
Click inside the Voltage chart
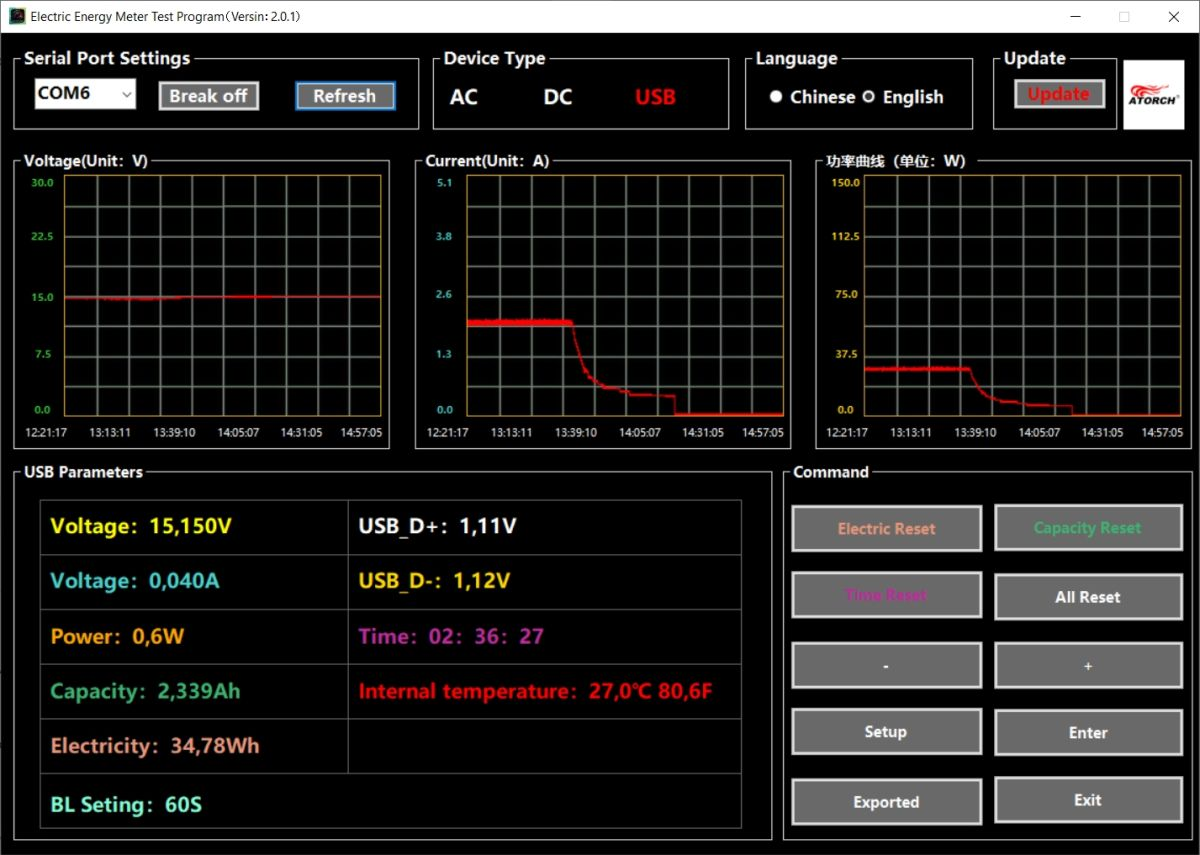222,296
